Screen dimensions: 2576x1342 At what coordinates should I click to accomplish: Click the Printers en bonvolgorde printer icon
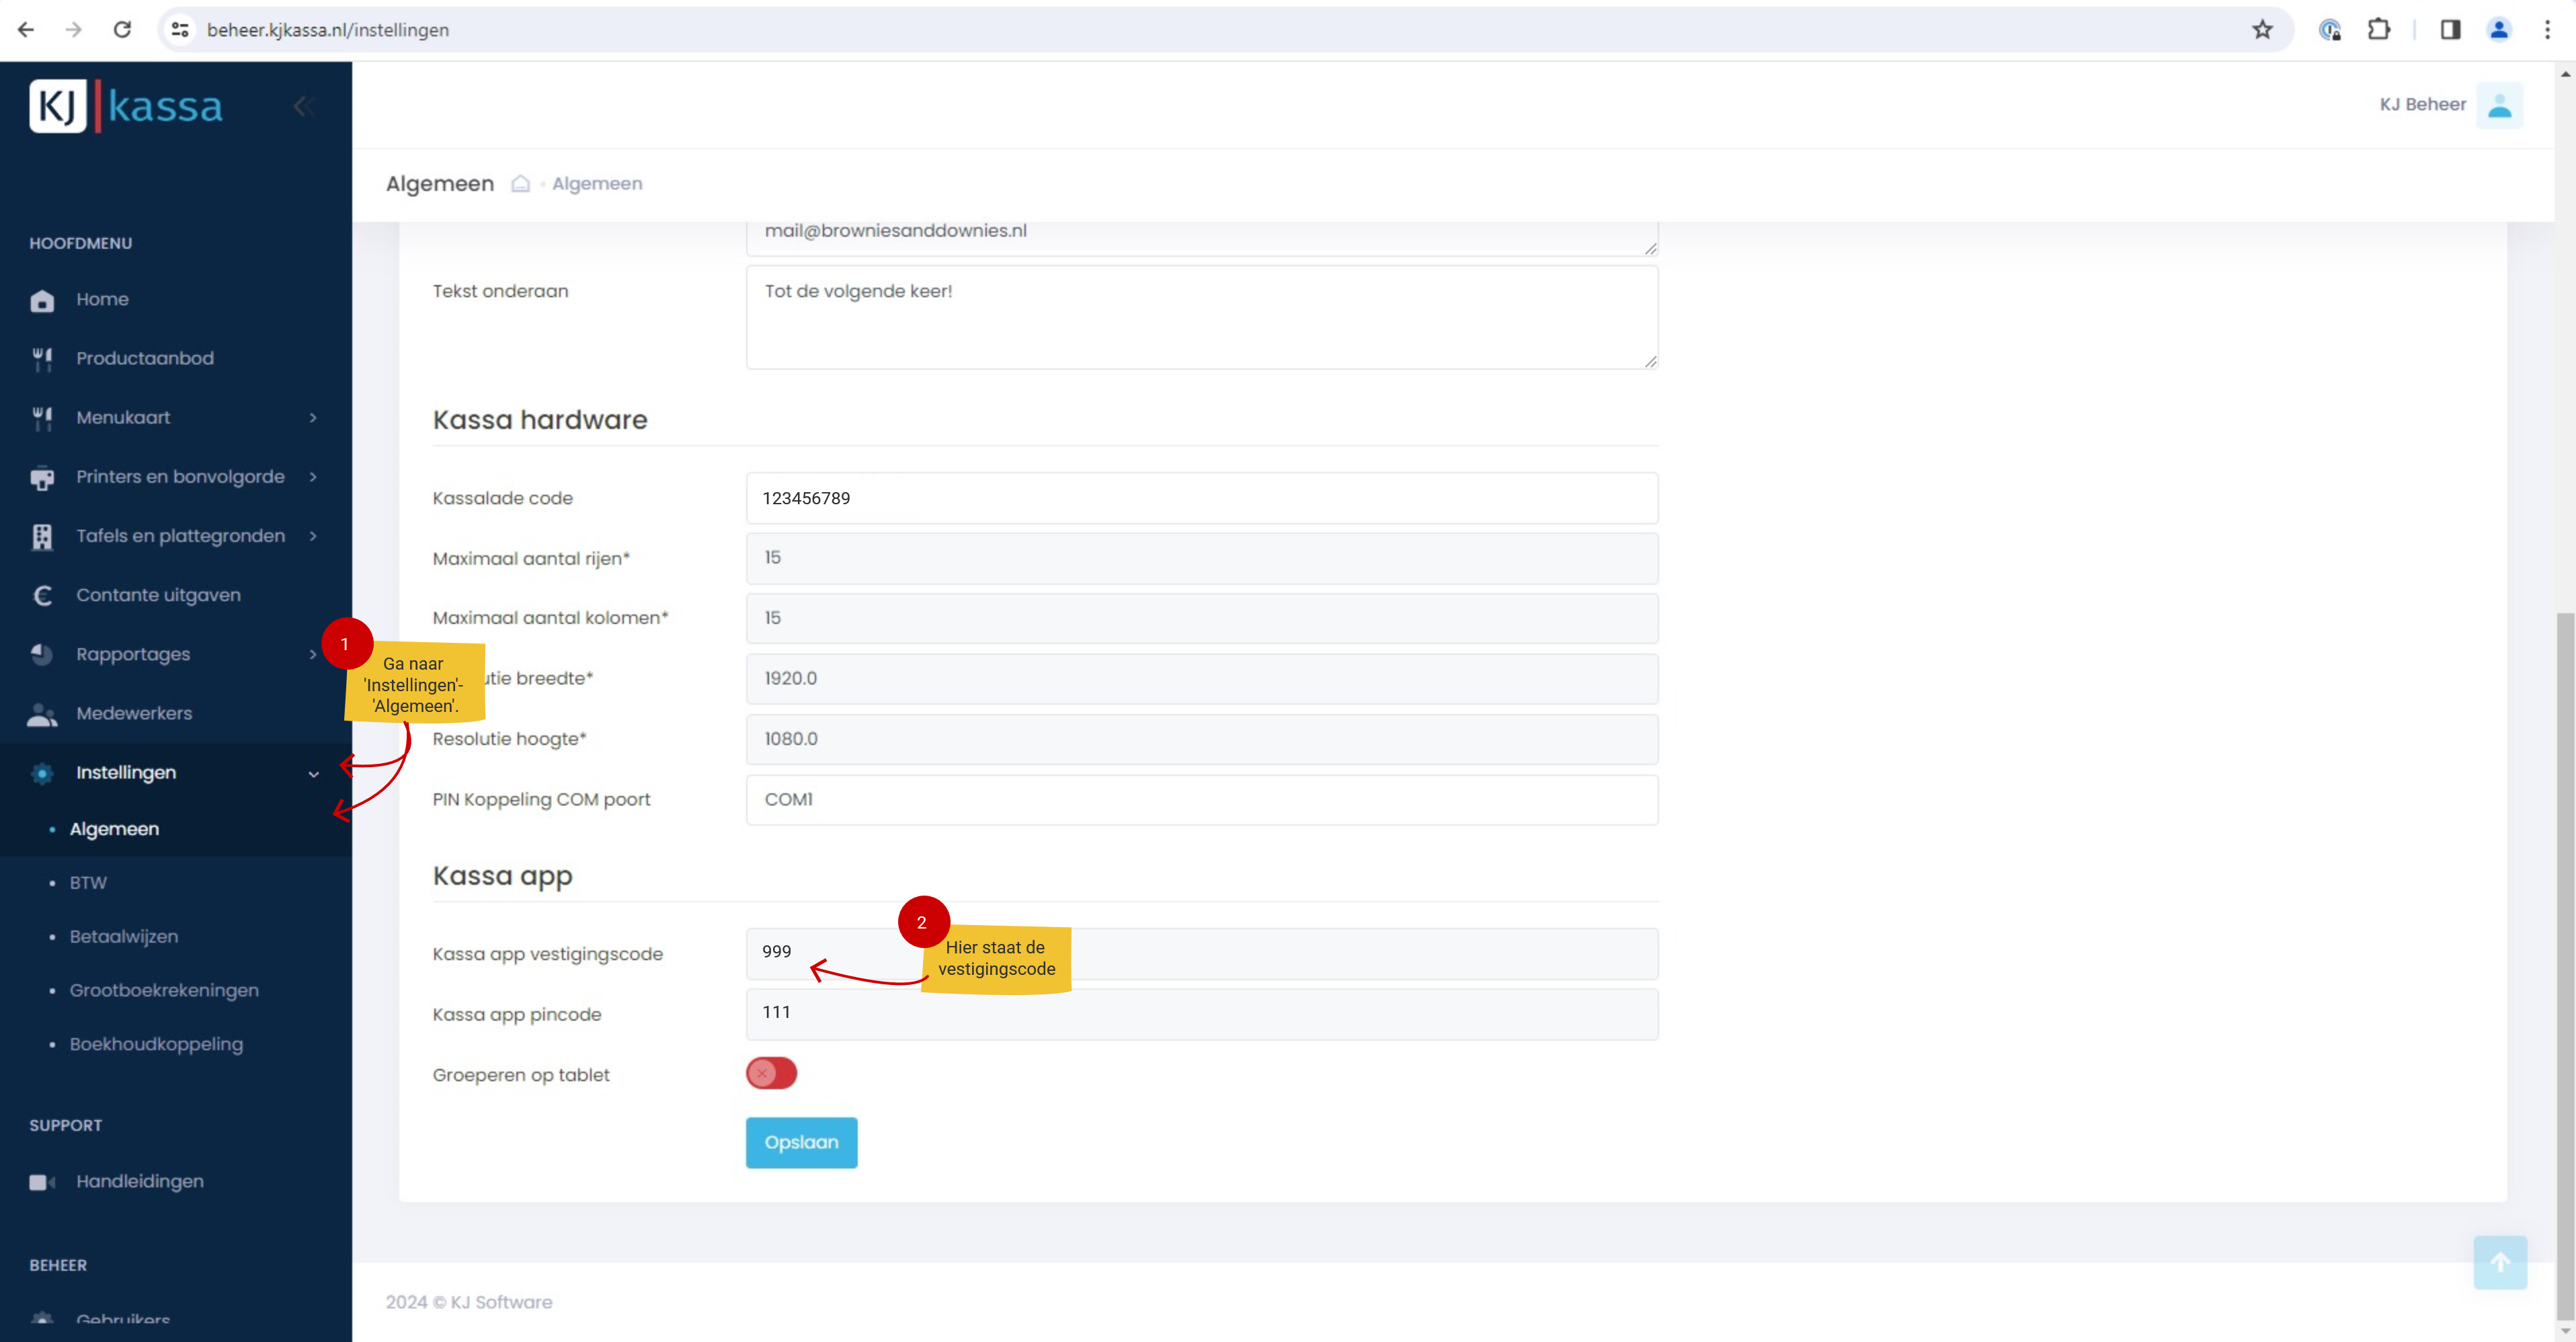42,478
